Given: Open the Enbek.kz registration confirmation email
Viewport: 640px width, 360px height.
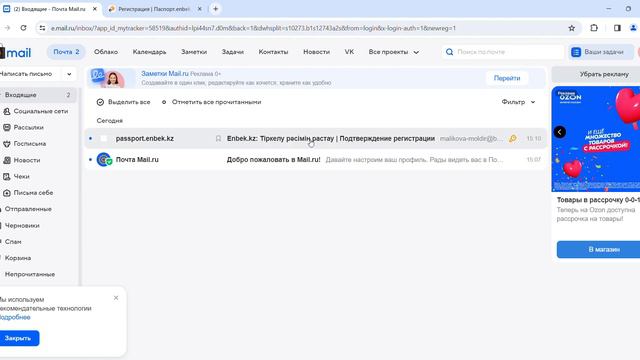Looking at the screenshot, I should pyautogui.click(x=316, y=139).
